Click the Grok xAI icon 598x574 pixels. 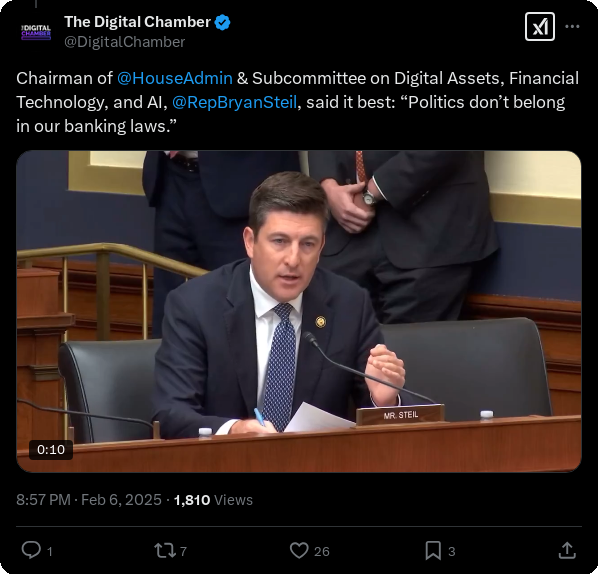(x=540, y=27)
